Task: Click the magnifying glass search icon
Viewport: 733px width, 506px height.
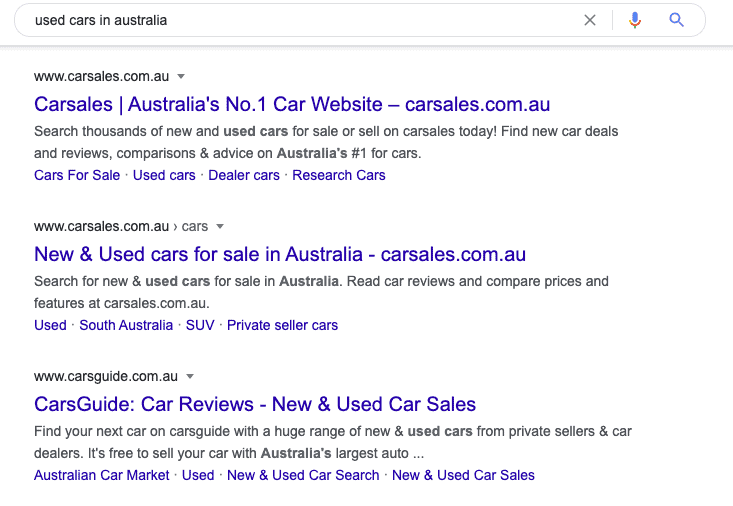Action: [677, 20]
